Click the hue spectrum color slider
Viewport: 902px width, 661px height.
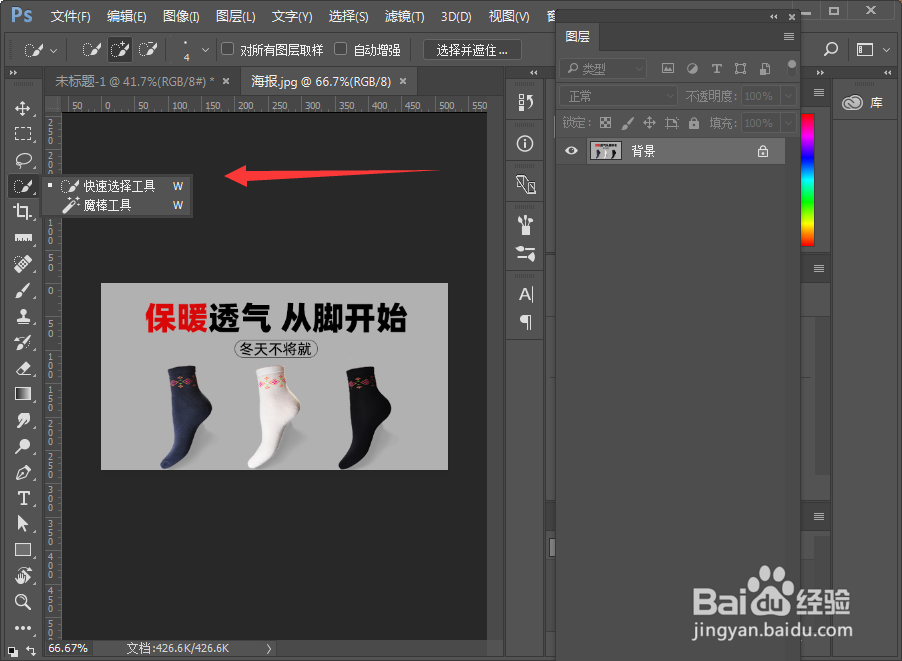click(808, 179)
